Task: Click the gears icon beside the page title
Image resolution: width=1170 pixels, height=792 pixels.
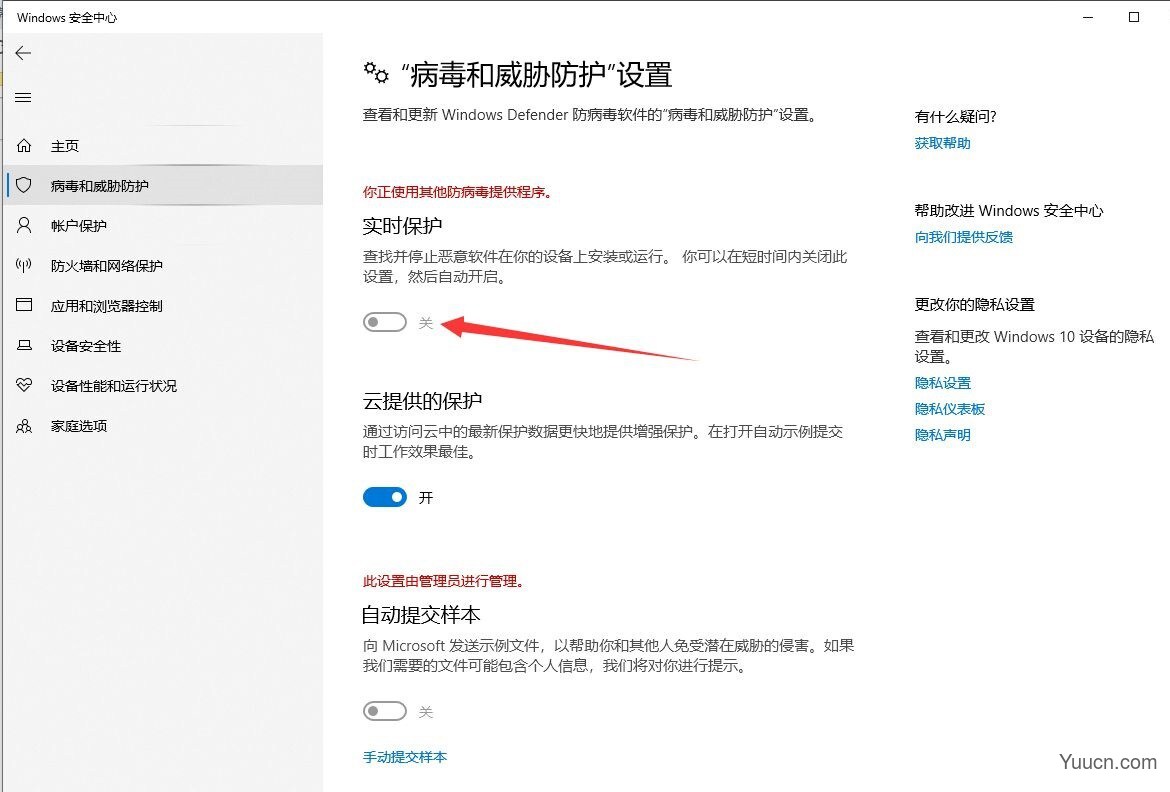Action: 376,73
